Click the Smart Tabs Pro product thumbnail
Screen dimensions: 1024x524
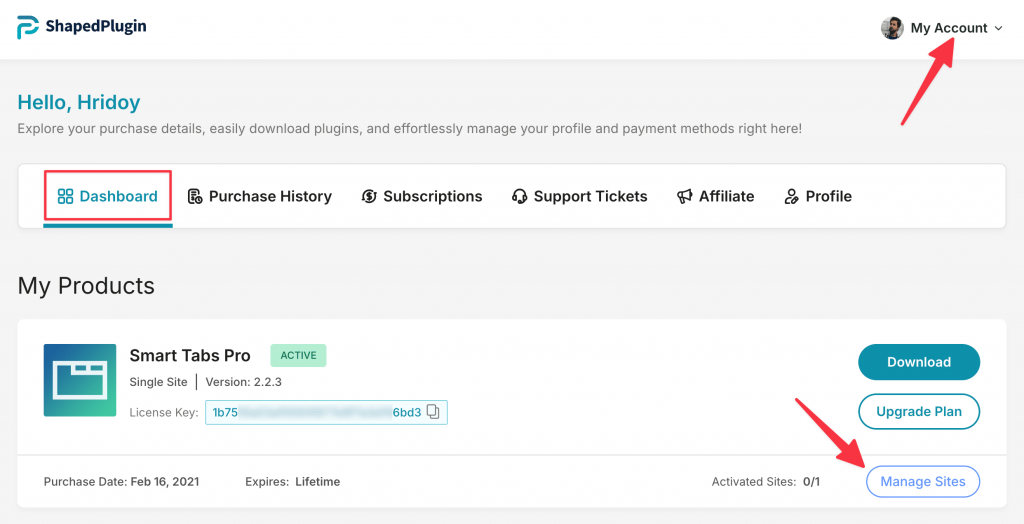(80, 380)
